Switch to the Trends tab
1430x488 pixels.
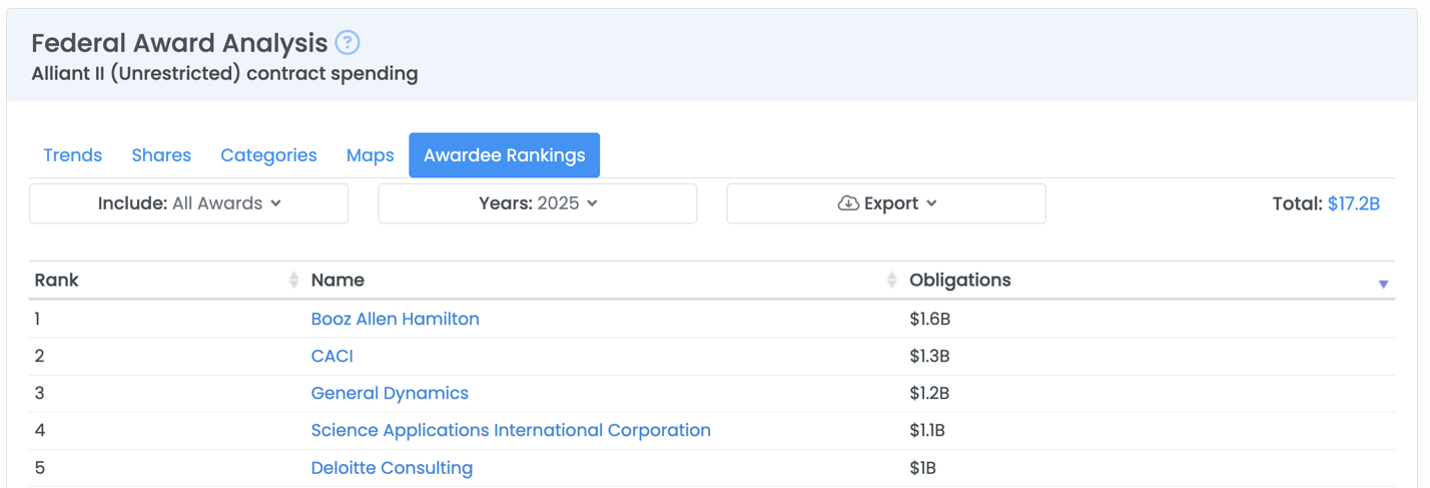coord(73,155)
